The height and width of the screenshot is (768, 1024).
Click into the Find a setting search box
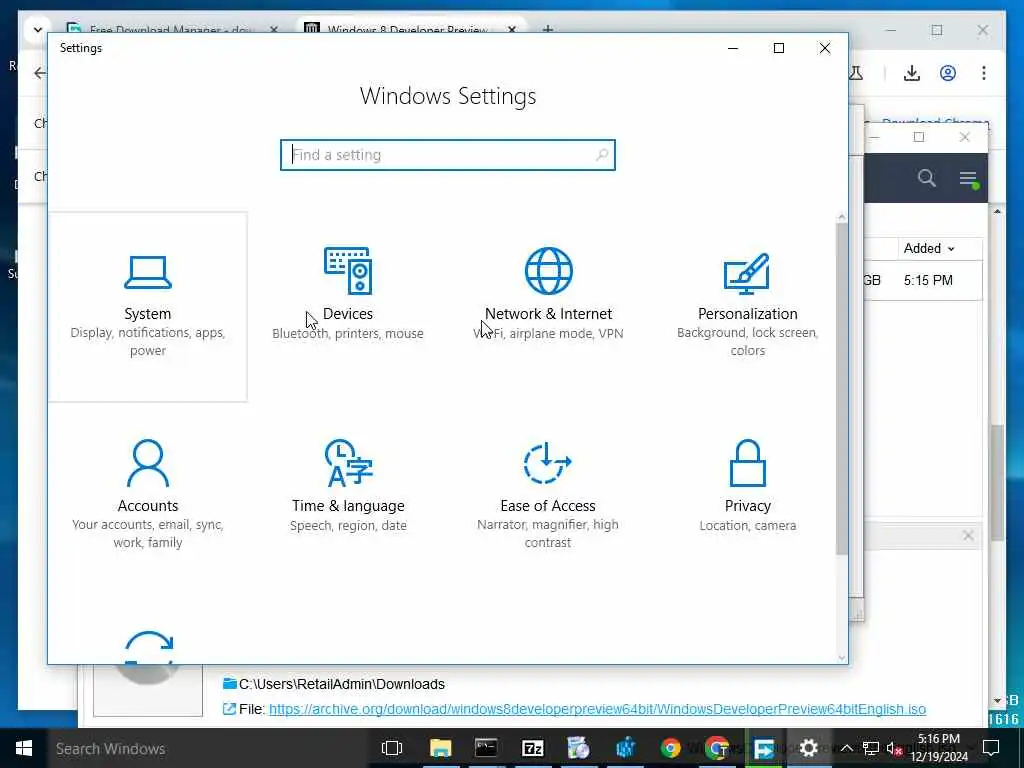pos(447,155)
